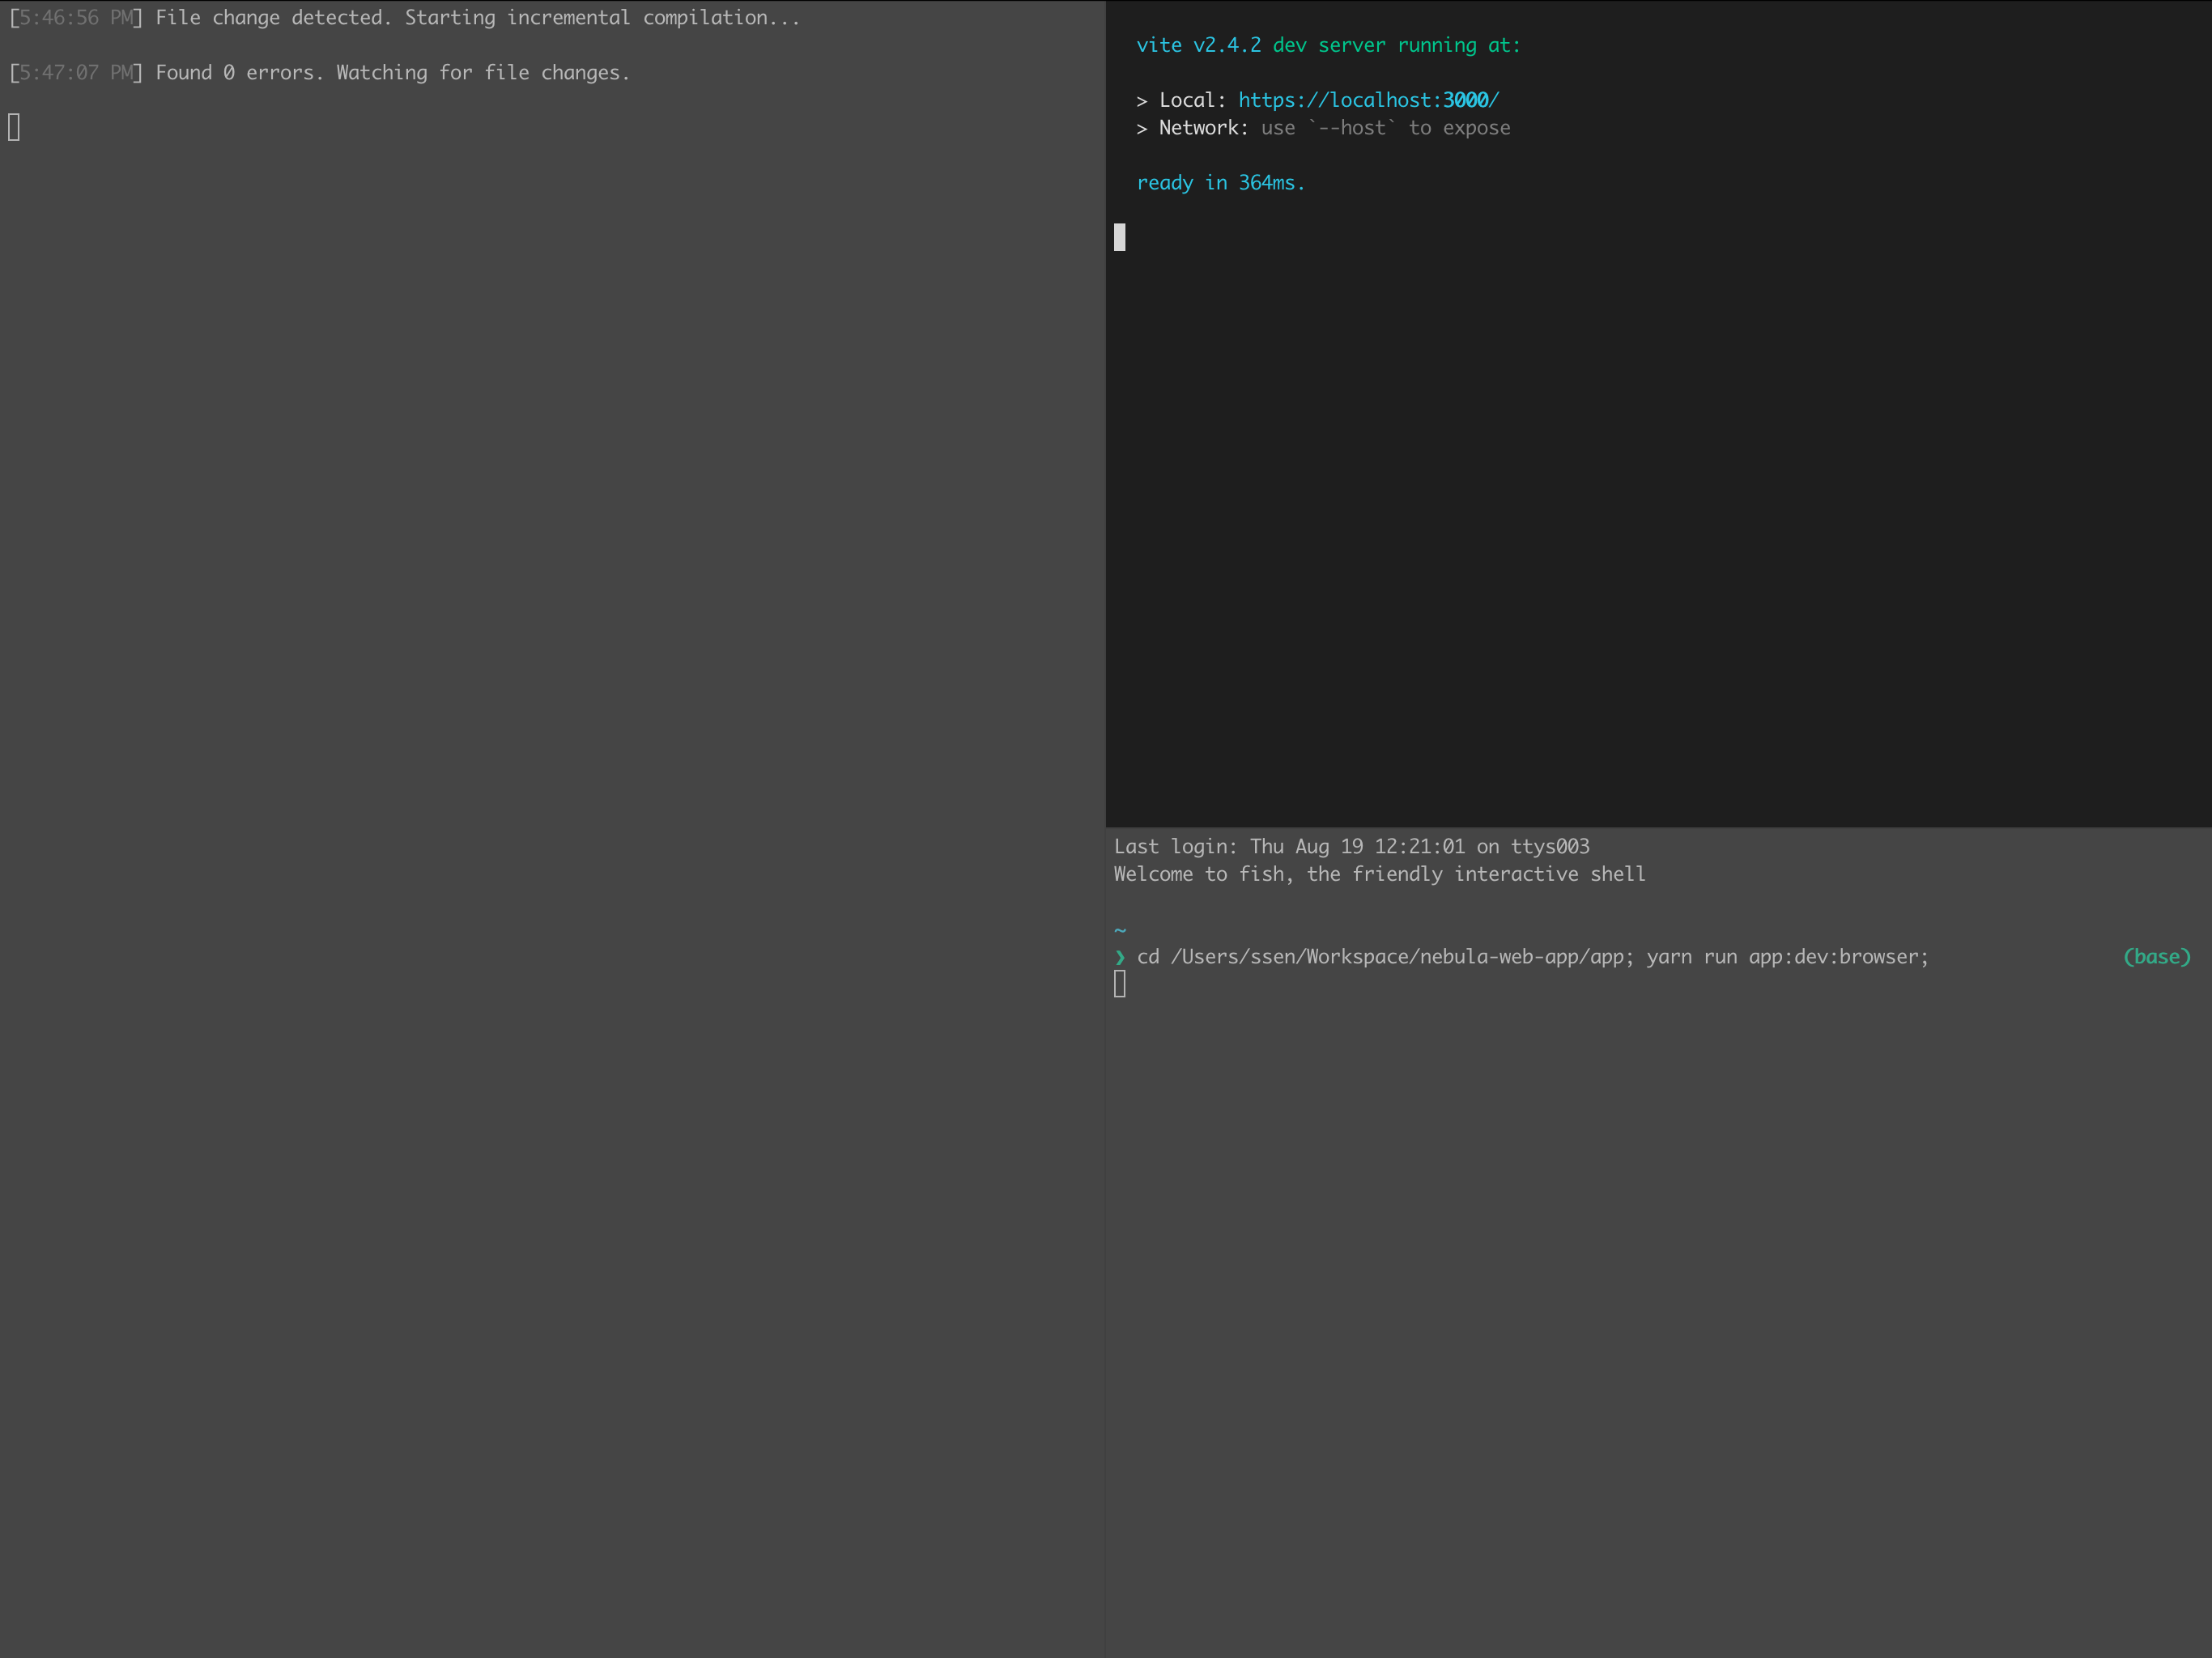Click the green prompt arrow before cd command
This screenshot has height=1658, width=2212.
pyautogui.click(x=1119, y=957)
